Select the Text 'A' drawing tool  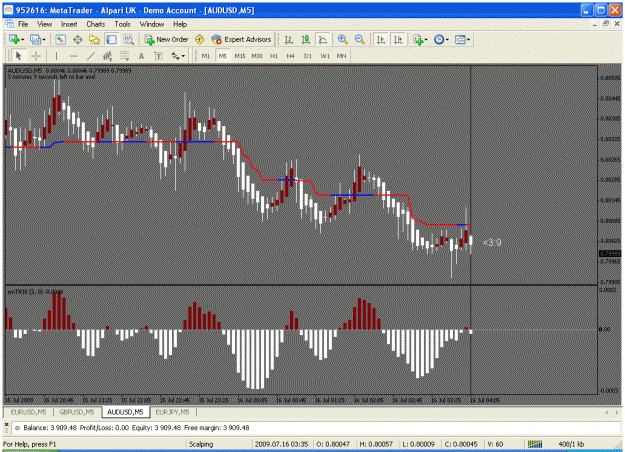[141, 56]
